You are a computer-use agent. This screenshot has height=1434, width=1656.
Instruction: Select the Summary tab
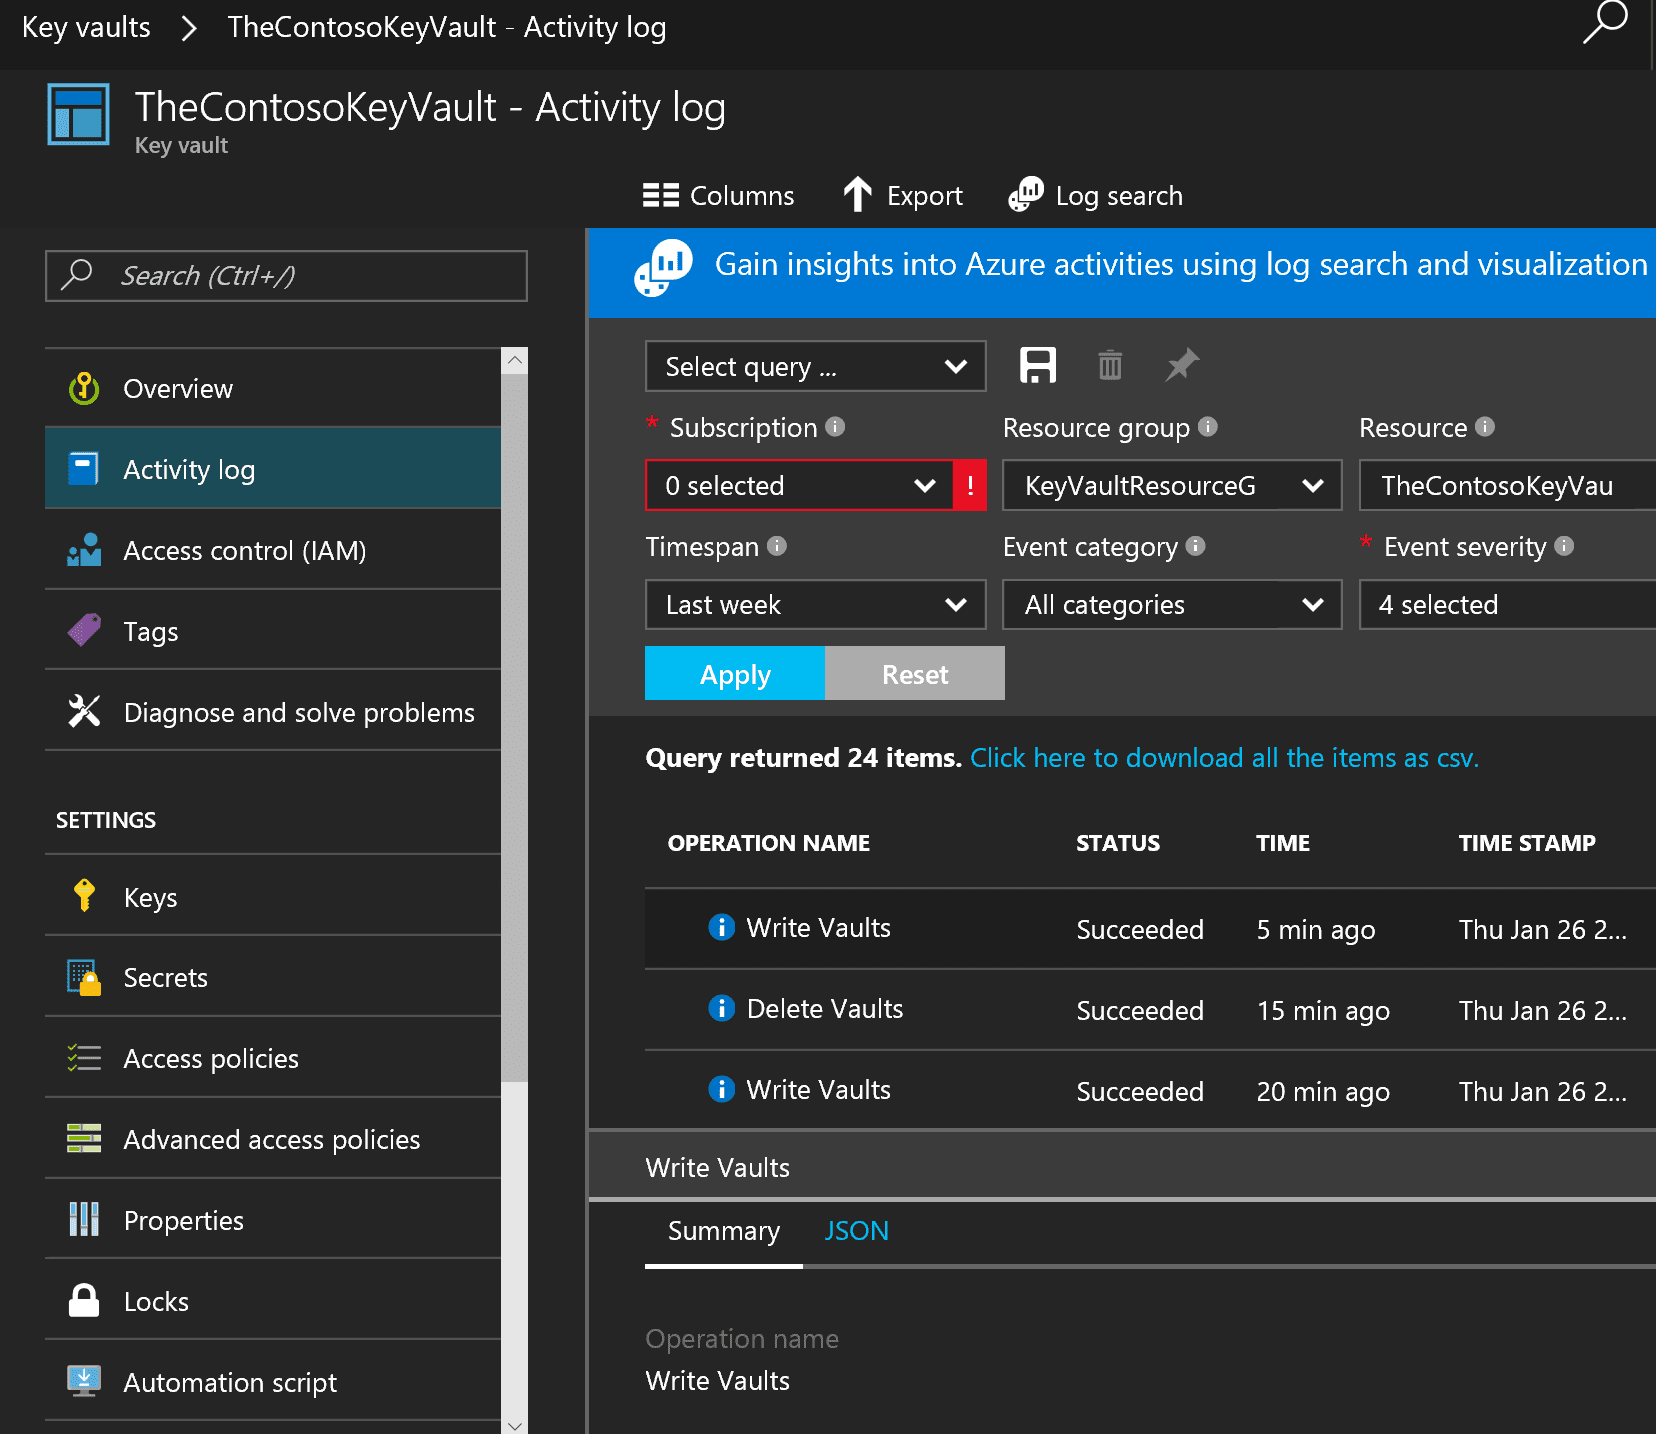723,1231
